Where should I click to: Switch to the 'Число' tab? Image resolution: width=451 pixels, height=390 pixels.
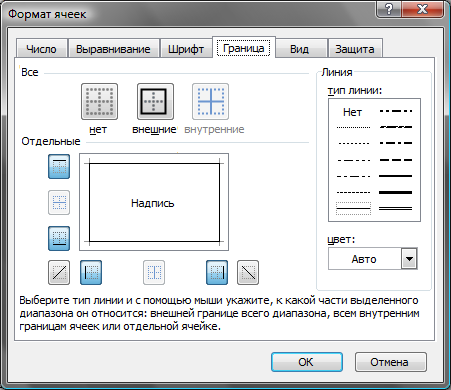click(x=41, y=49)
